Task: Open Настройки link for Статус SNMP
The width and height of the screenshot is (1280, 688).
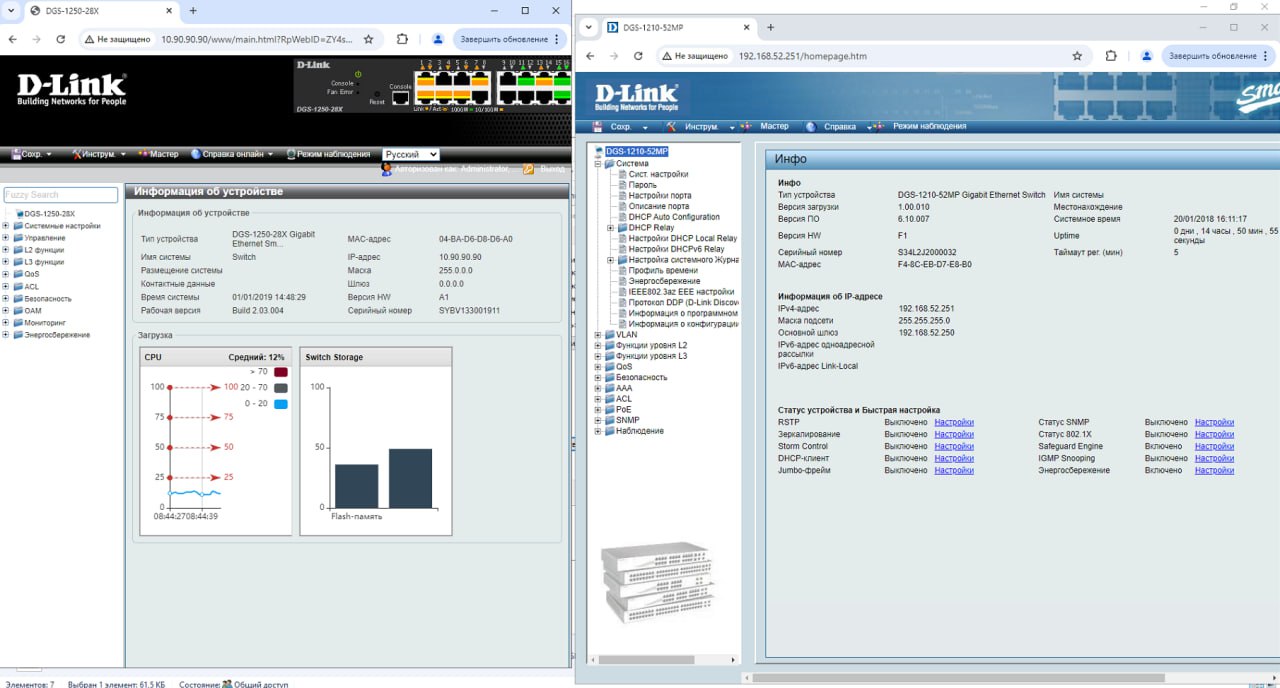Action: 1214,423
